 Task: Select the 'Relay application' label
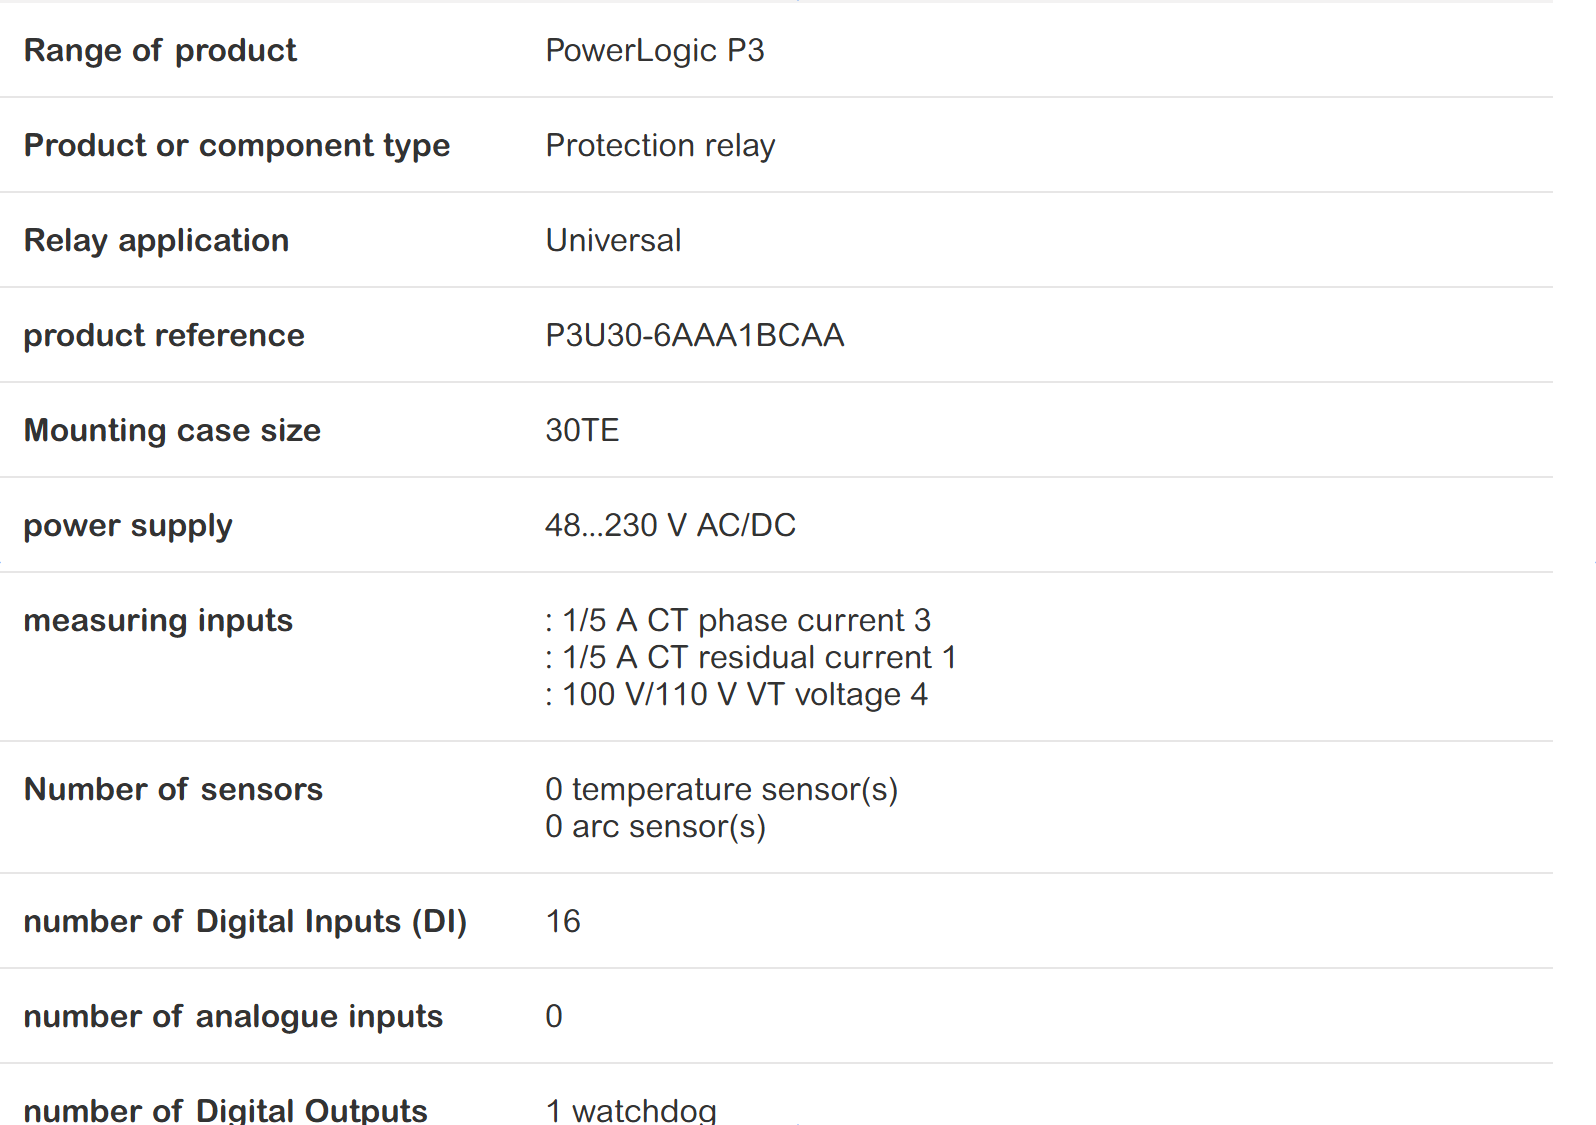click(156, 240)
